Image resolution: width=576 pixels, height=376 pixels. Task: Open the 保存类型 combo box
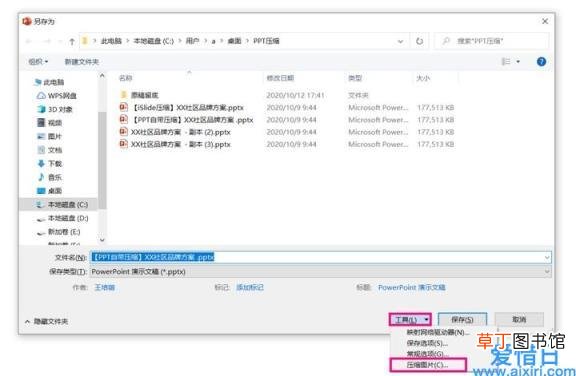pyautogui.click(x=320, y=272)
